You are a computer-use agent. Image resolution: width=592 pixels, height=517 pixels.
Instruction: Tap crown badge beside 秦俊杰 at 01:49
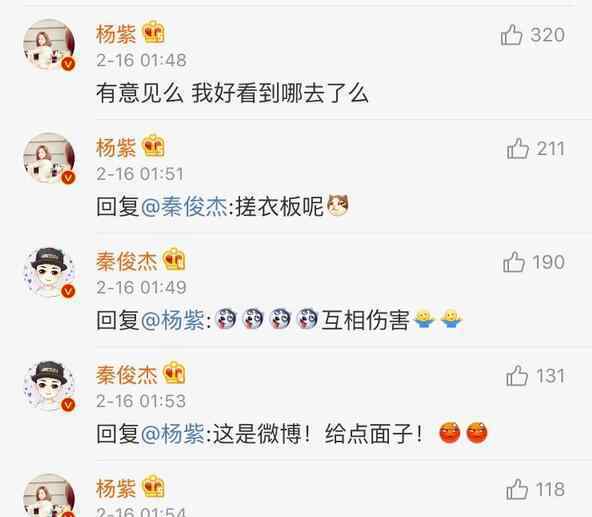(x=174, y=259)
